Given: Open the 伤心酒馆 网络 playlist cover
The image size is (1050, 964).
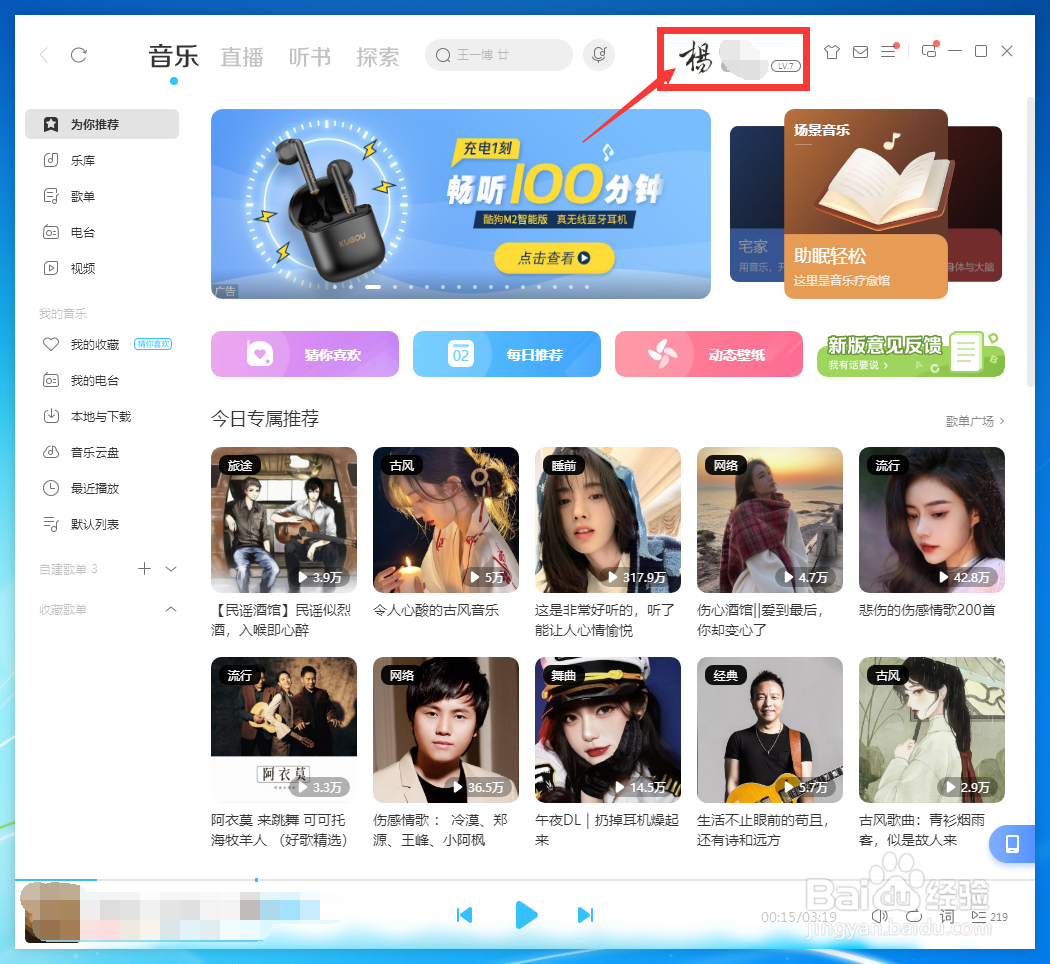Looking at the screenshot, I should tap(770, 520).
